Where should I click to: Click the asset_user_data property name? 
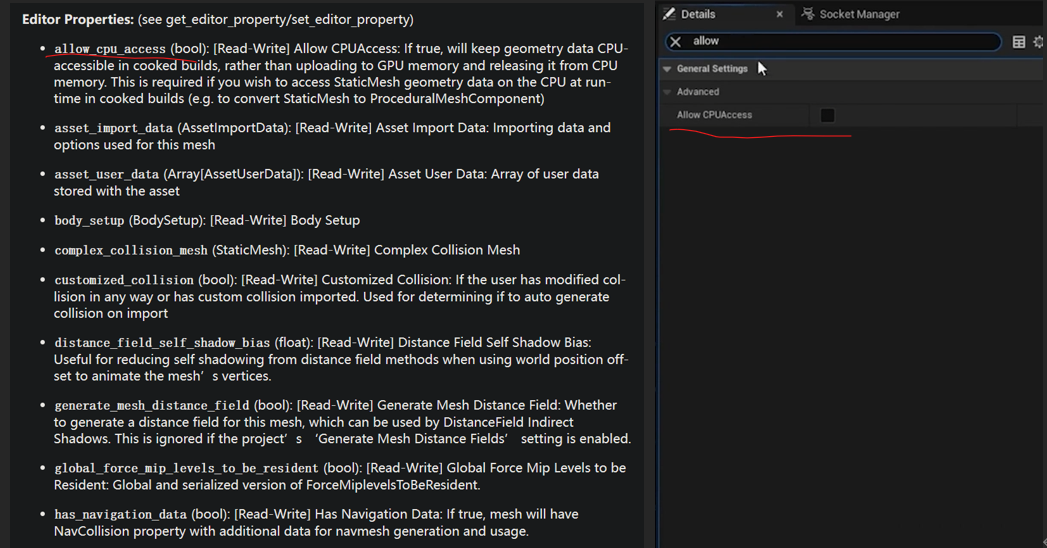(x=106, y=174)
